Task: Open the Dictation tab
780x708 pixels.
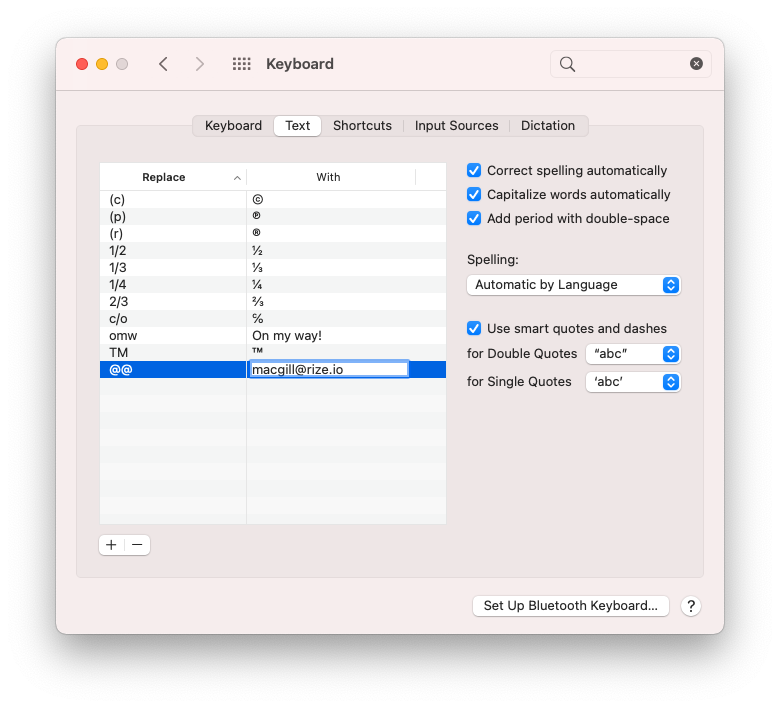Action: pyautogui.click(x=548, y=125)
